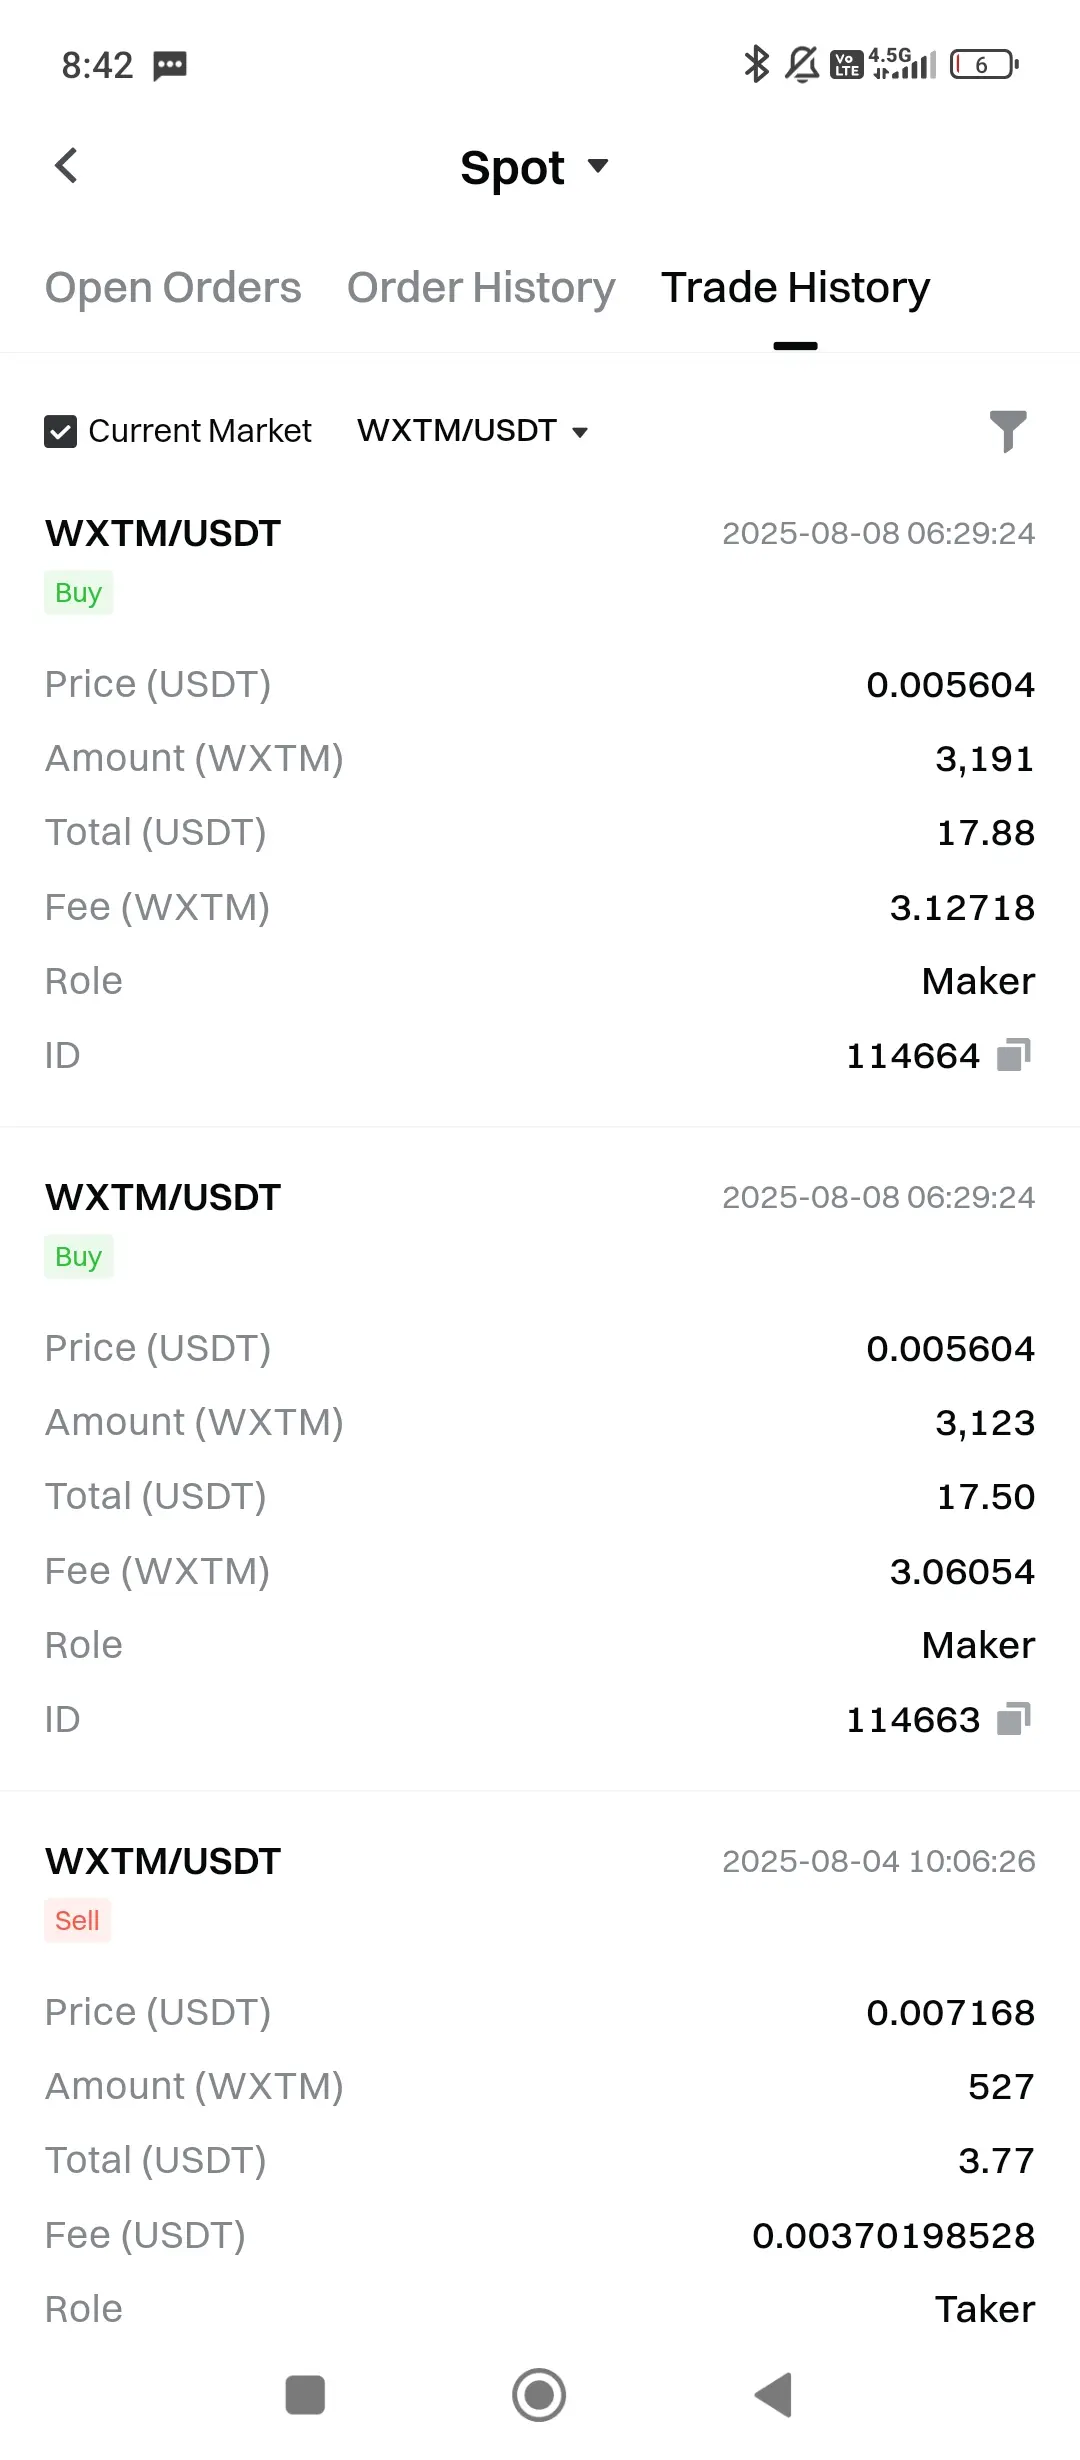Tap the battery indicator in status bar

pyautogui.click(x=984, y=65)
